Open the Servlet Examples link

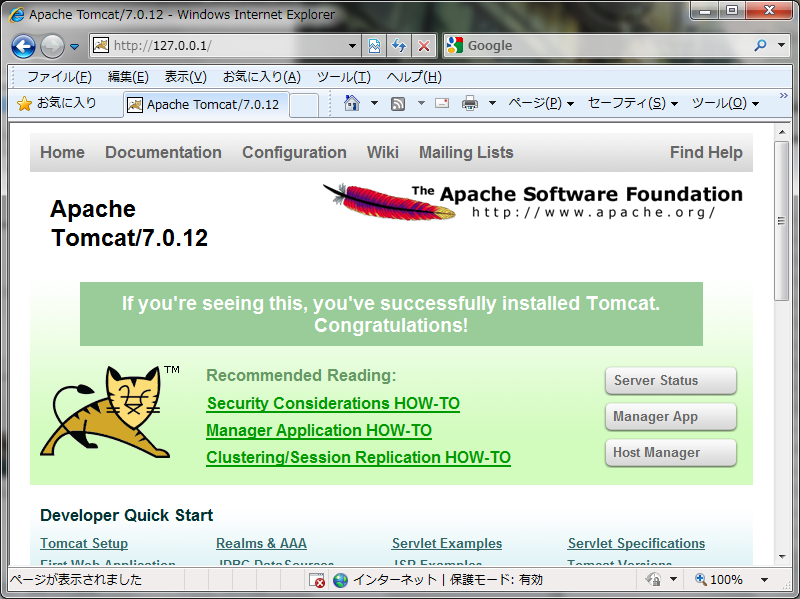pos(447,543)
